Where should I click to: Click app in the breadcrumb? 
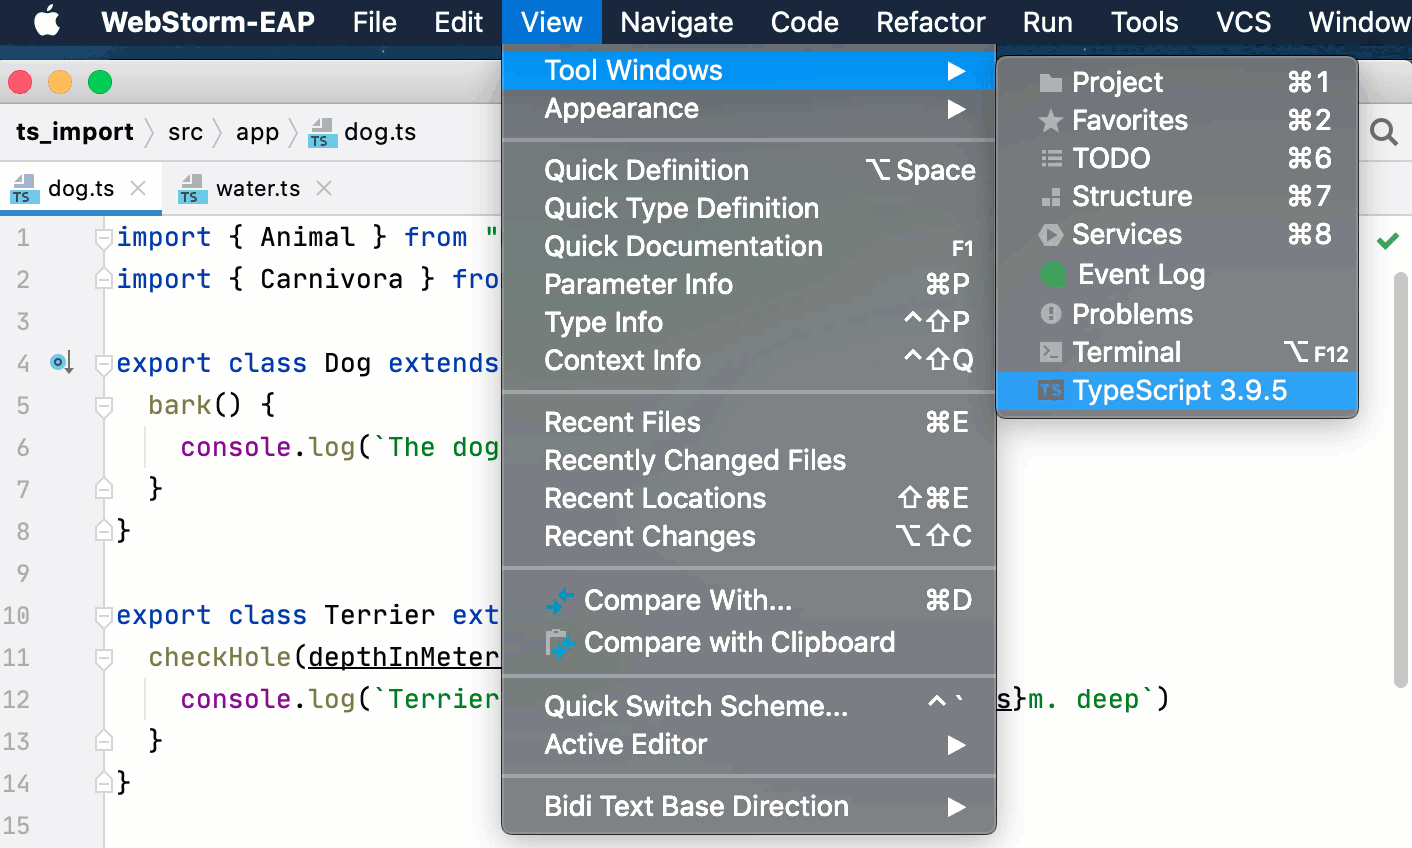(x=257, y=132)
